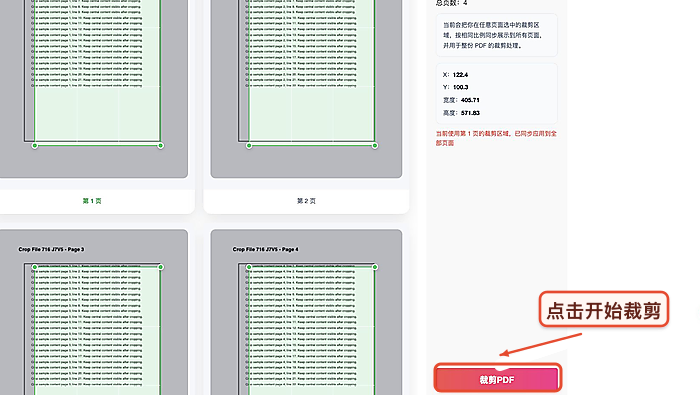Click page 4 top-right crop handle
Screen dimensions: 700x395
click(375, 267)
